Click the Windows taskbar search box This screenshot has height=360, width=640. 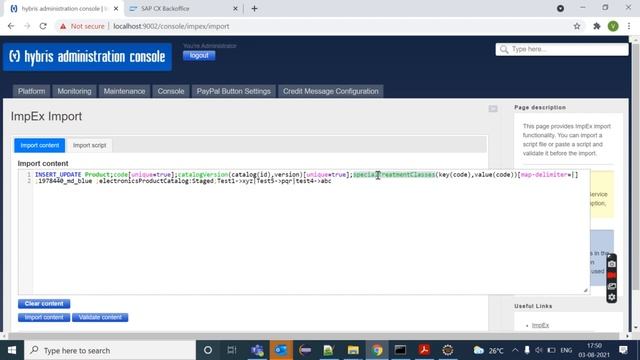point(110,350)
